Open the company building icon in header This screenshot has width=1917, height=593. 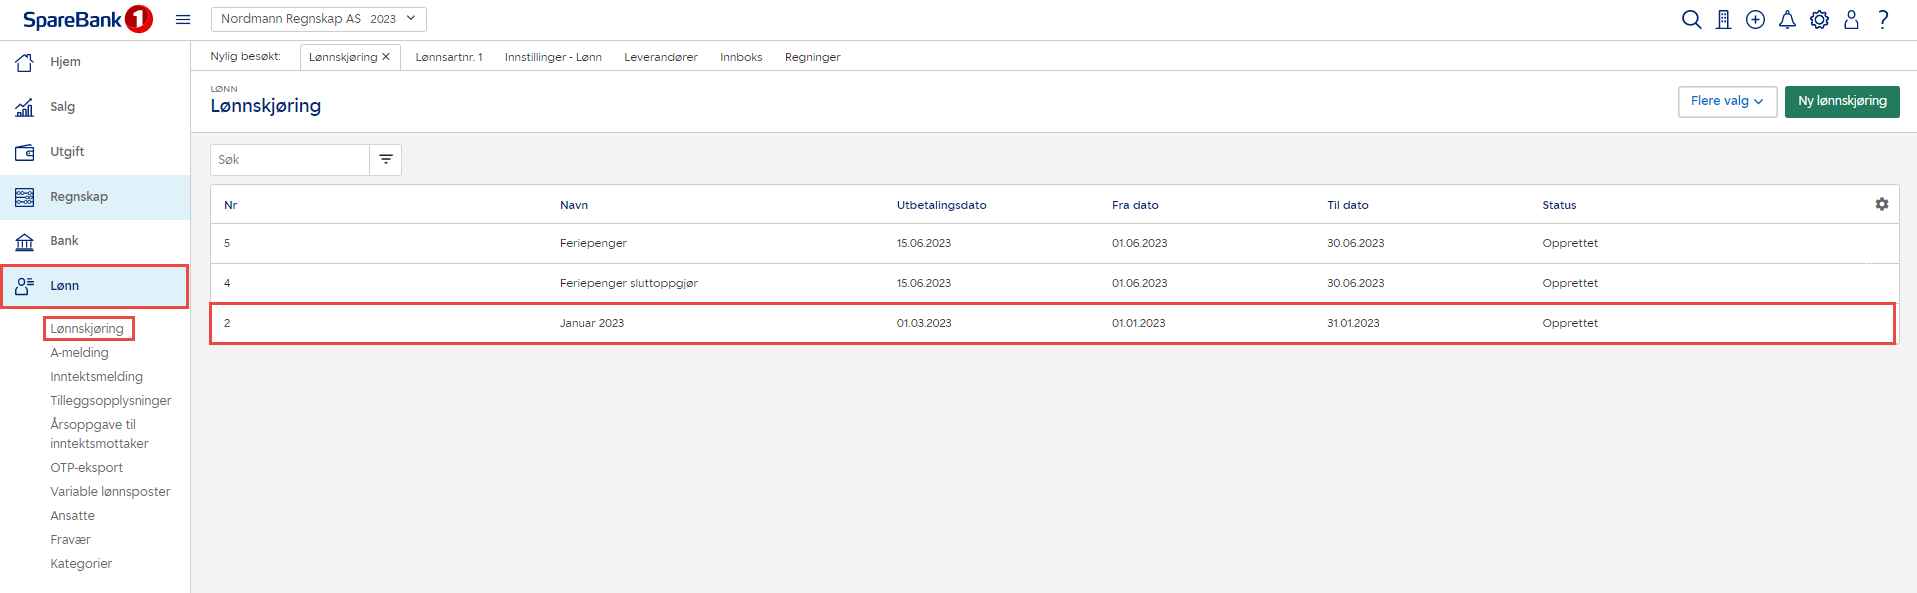coord(1723,20)
